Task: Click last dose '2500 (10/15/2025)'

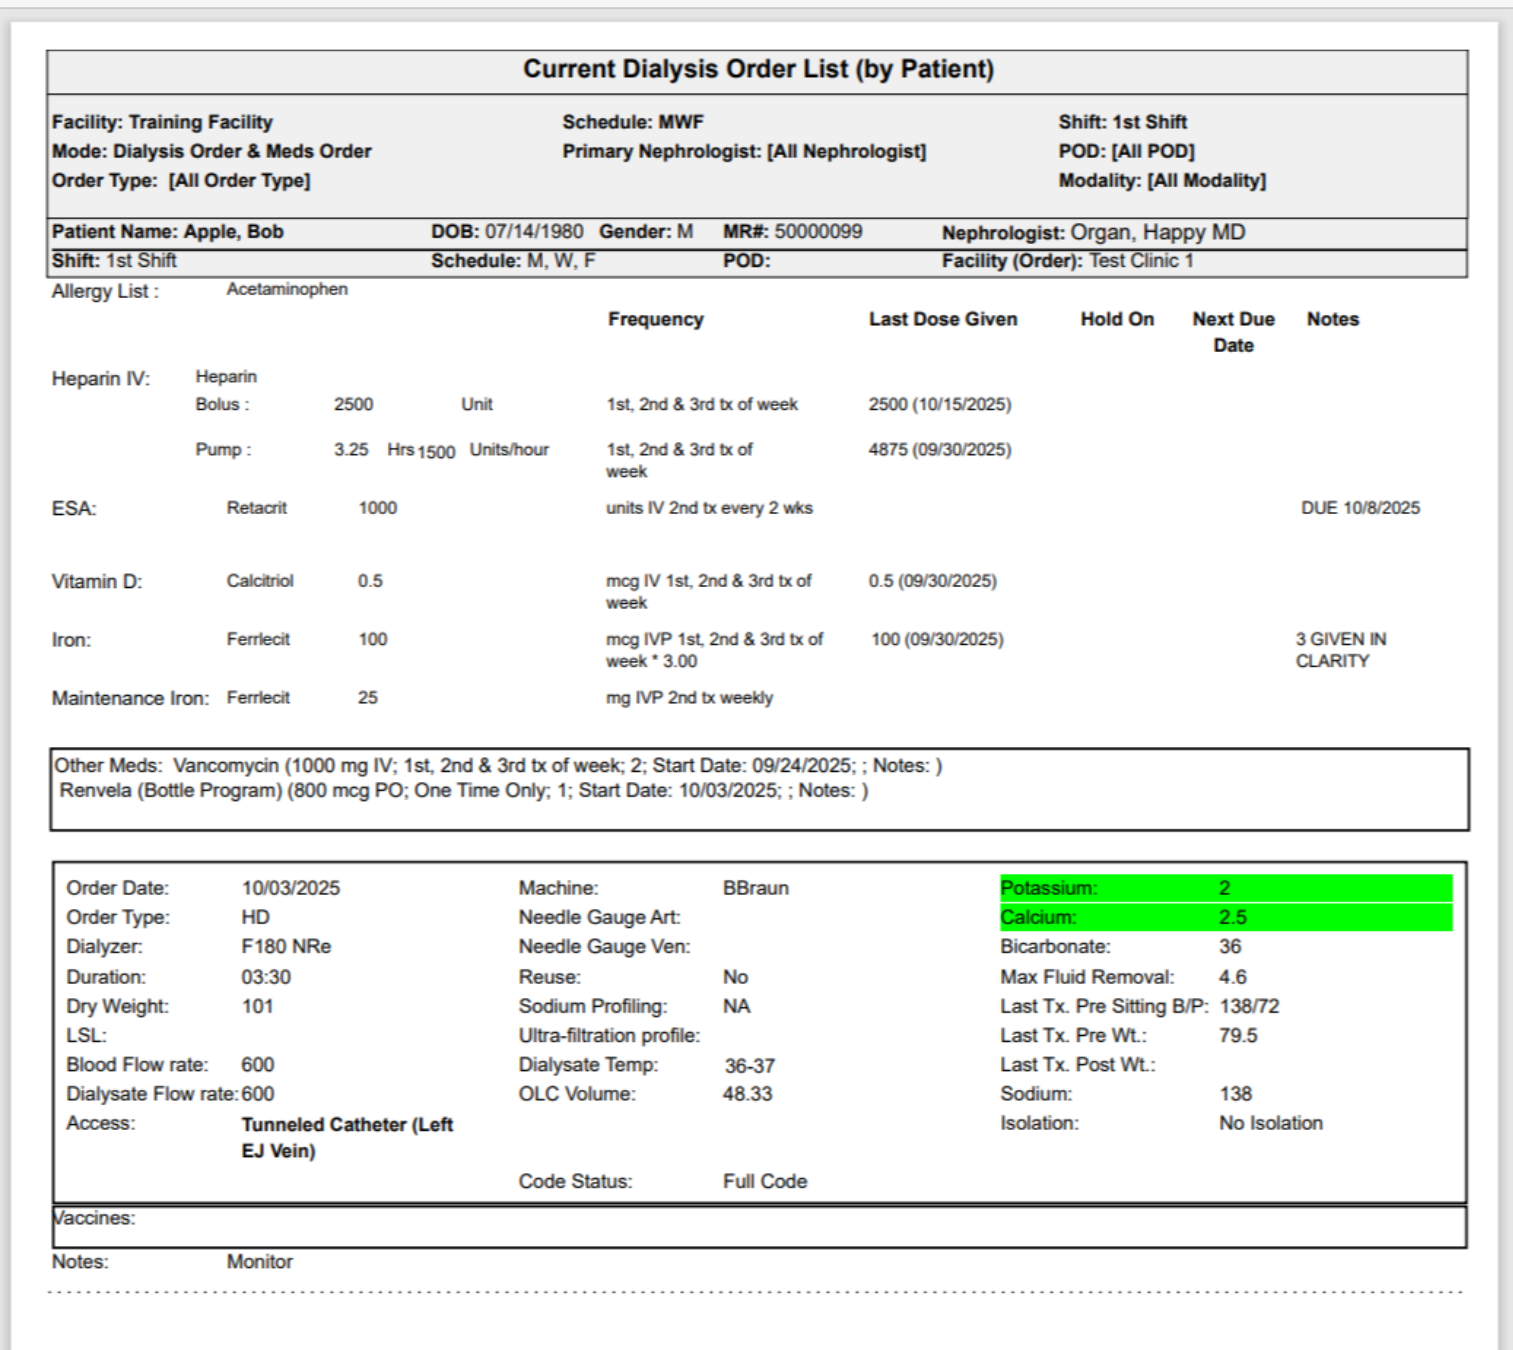Action: pyautogui.click(x=940, y=404)
